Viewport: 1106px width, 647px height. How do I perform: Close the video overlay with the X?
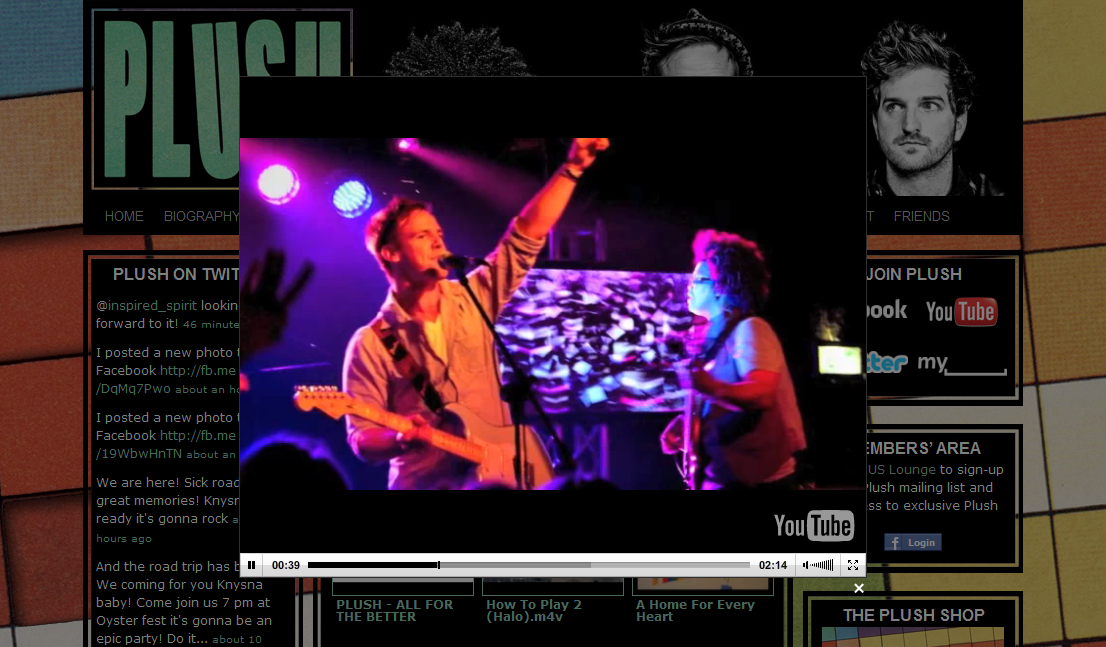click(x=858, y=588)
